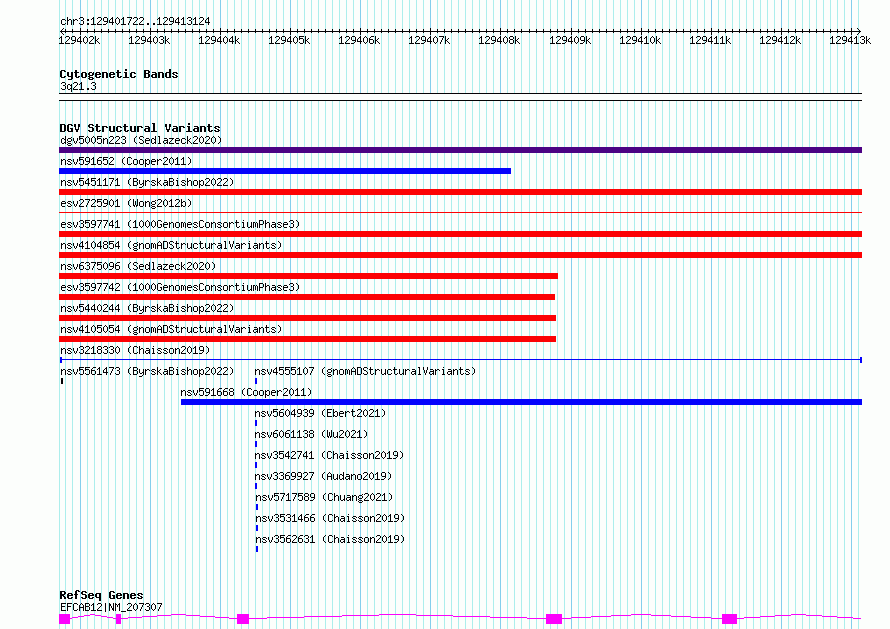Open nsv4555107 (gnomADStructuralVariants) label
890x629 pixels.
click(365, 371)
